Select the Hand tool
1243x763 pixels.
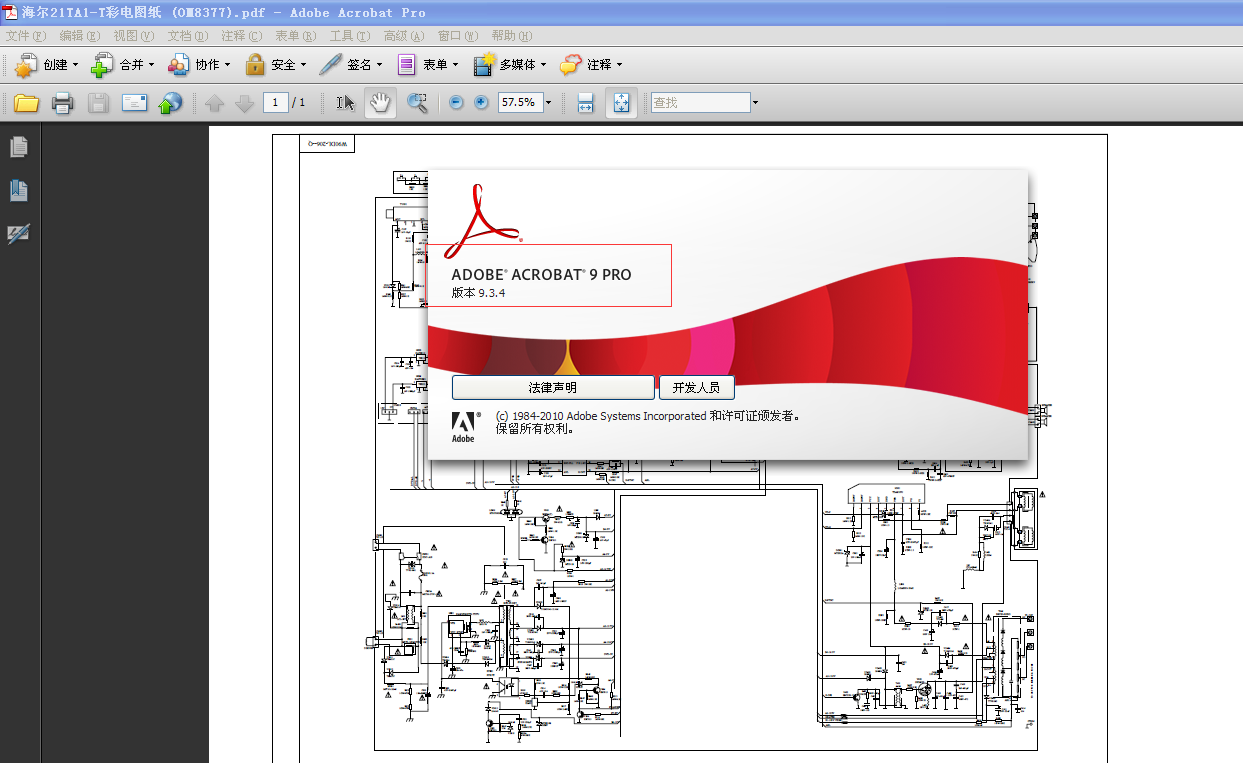click(380, 102)
